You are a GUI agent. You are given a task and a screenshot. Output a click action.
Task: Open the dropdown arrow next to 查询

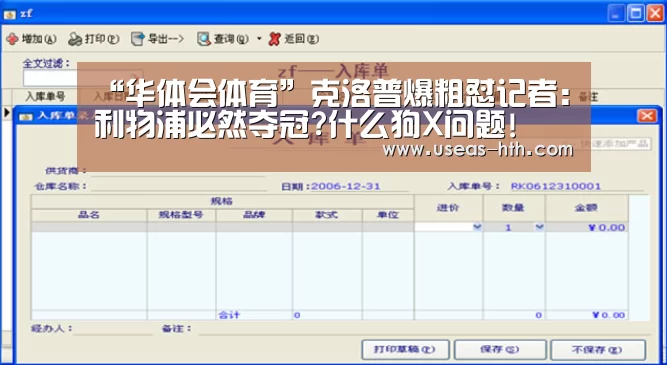pyautogui.click(x=259, y=39)
